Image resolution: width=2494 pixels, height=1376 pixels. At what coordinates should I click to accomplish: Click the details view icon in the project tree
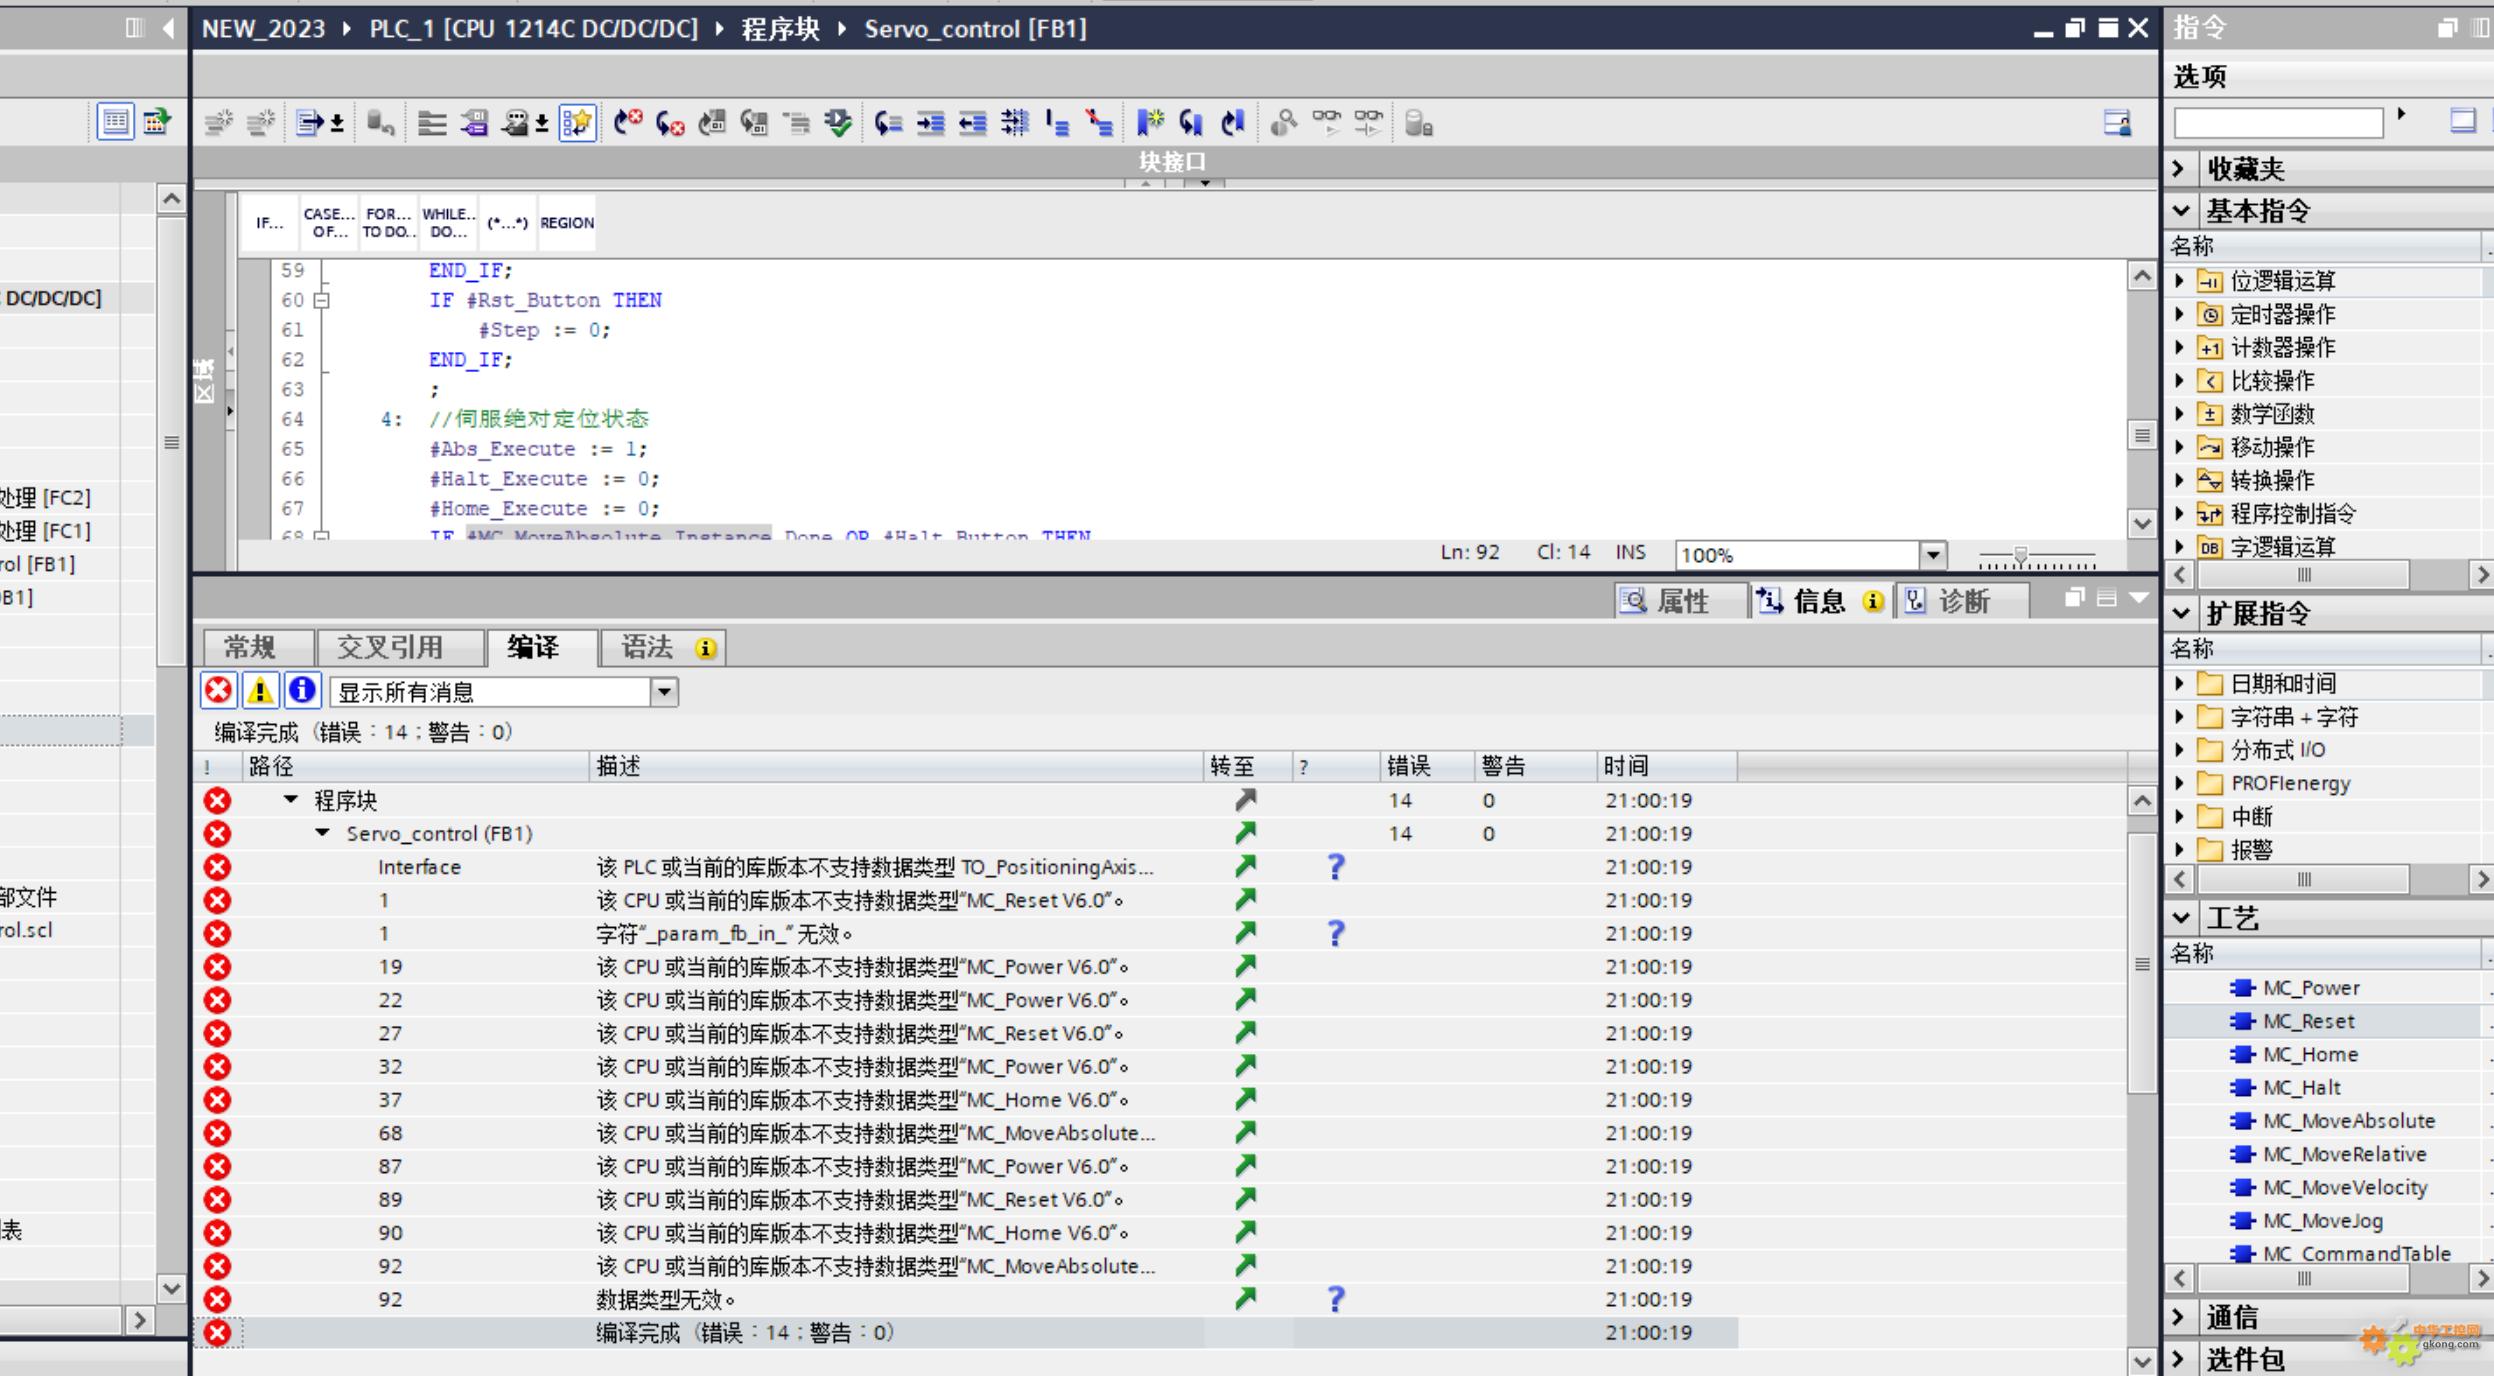tap(115, 122)
